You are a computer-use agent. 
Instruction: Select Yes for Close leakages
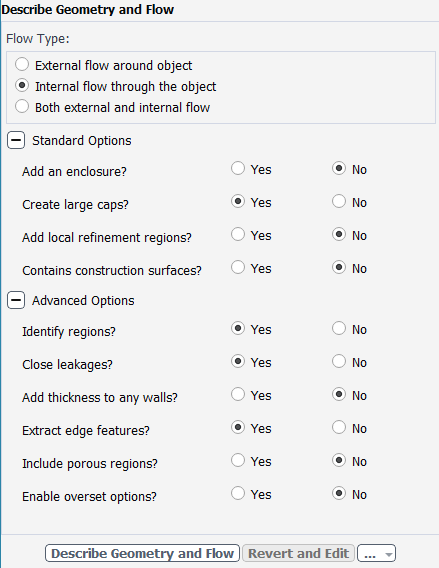pyautogui.click(x=238, y=362)
